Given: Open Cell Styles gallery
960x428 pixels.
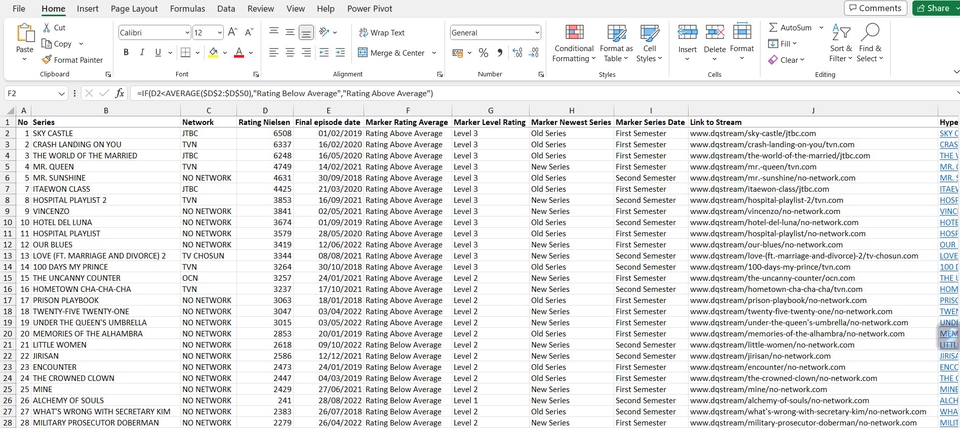Looking at the screenshot, I should point(649,43).
